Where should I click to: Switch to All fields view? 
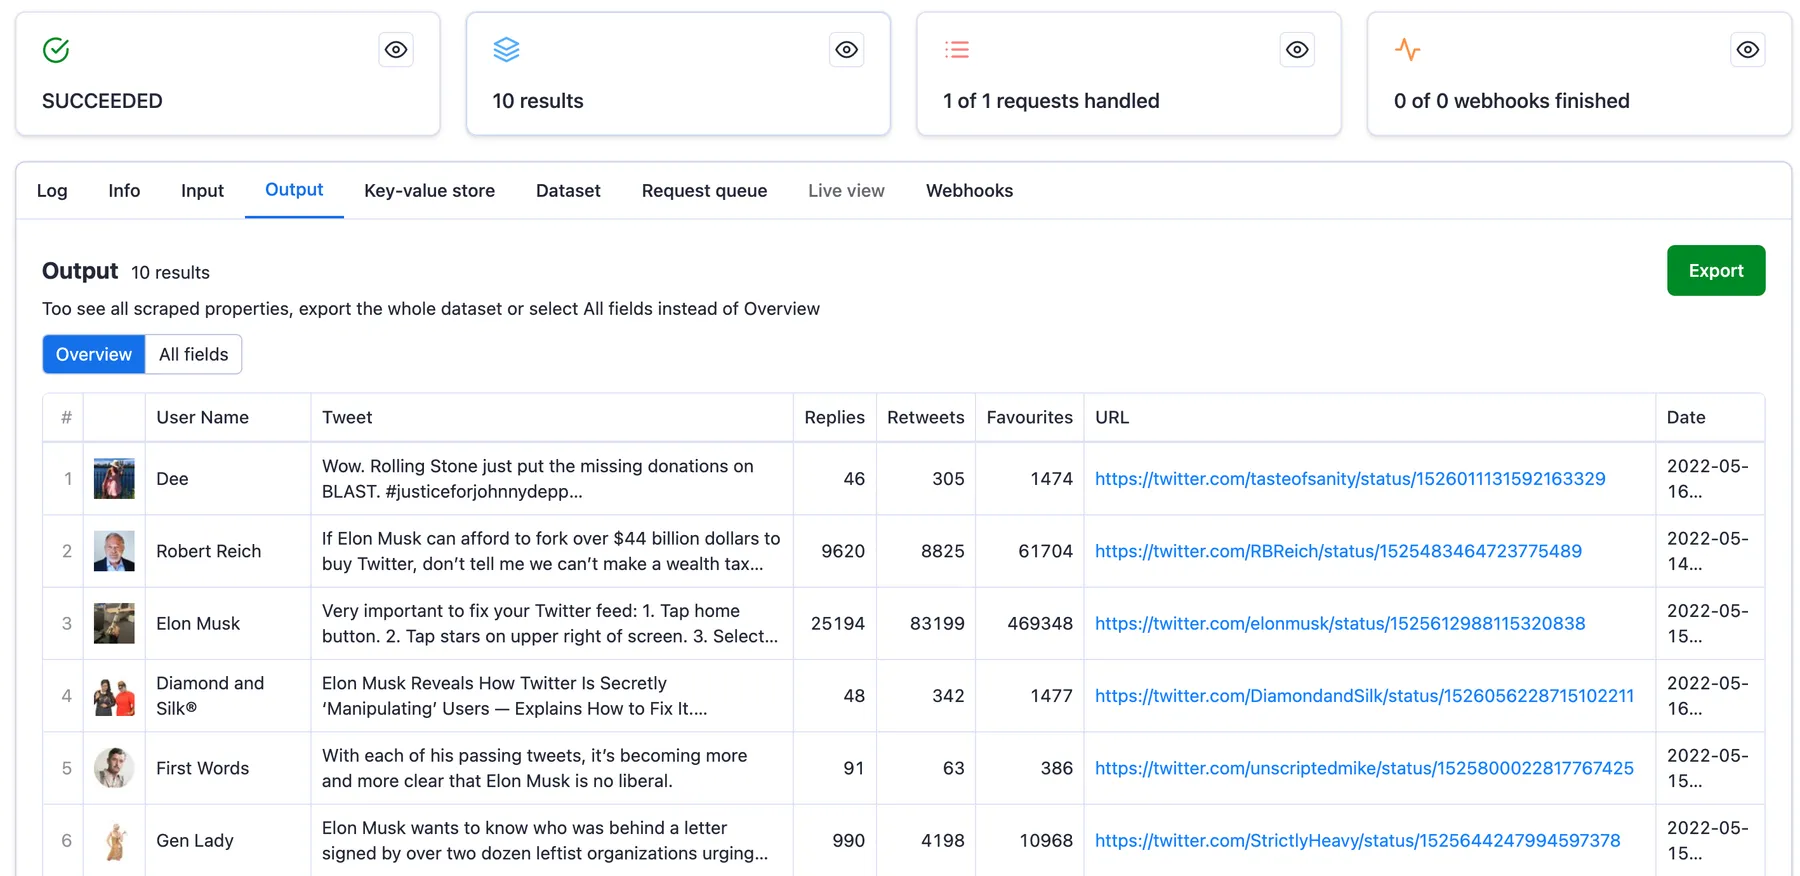194,355
